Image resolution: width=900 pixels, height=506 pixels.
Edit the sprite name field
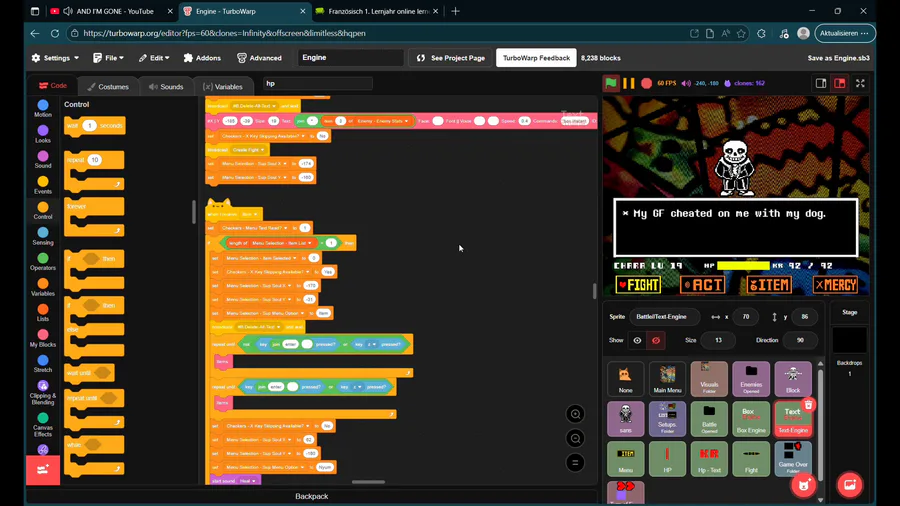tap(665, 317)
